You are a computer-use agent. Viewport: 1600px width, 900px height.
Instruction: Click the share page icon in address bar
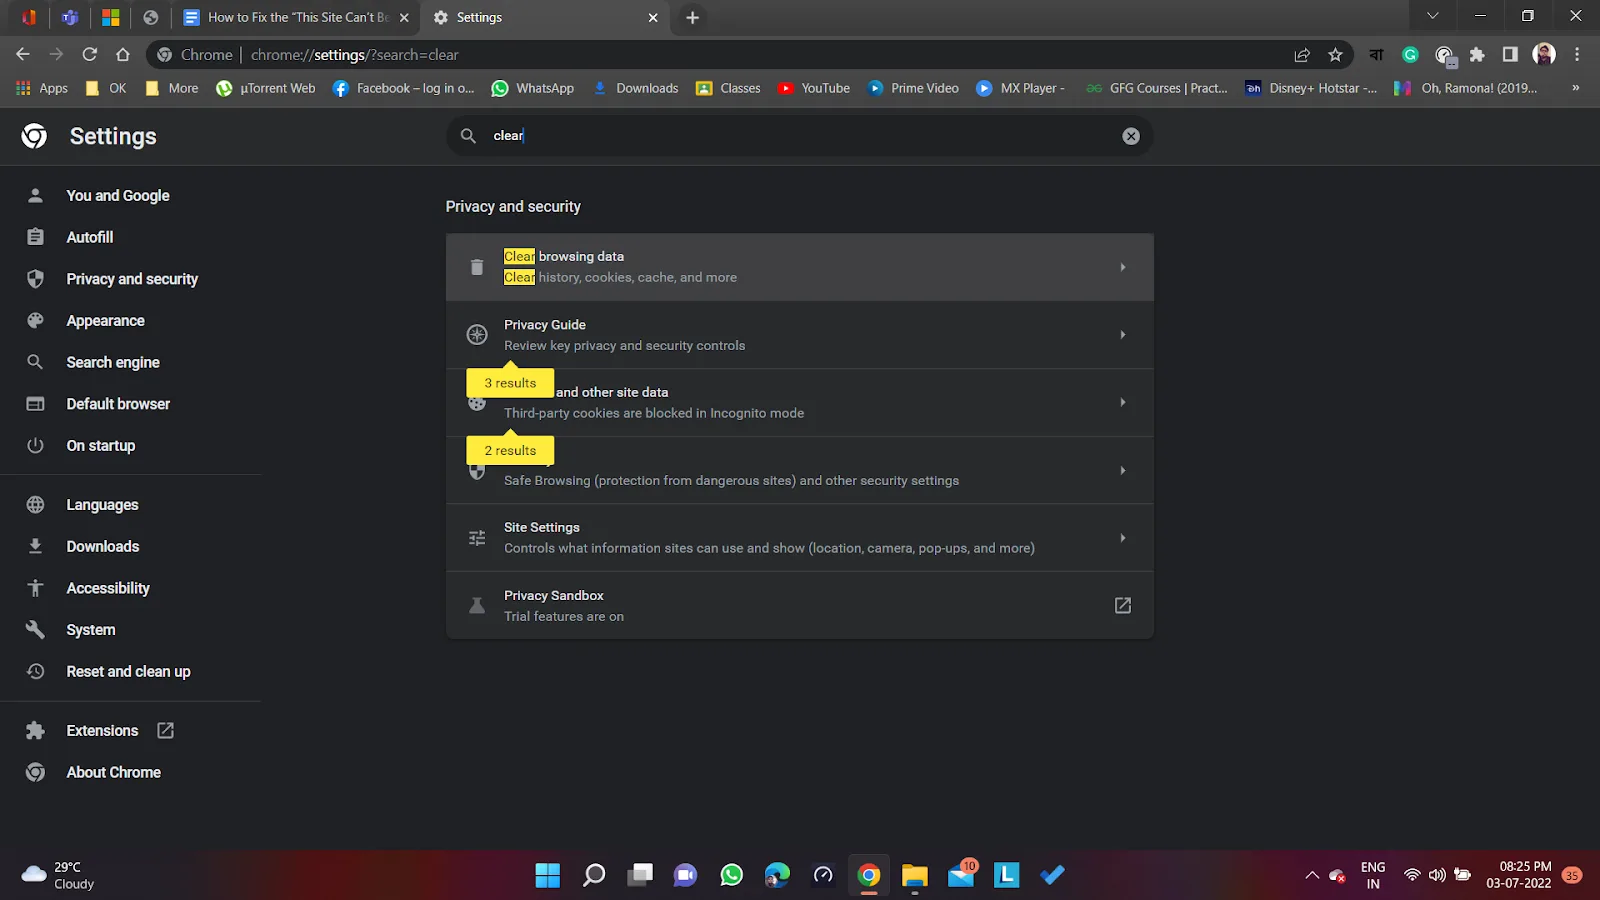pyautogui.click(x=1302, y=55)
